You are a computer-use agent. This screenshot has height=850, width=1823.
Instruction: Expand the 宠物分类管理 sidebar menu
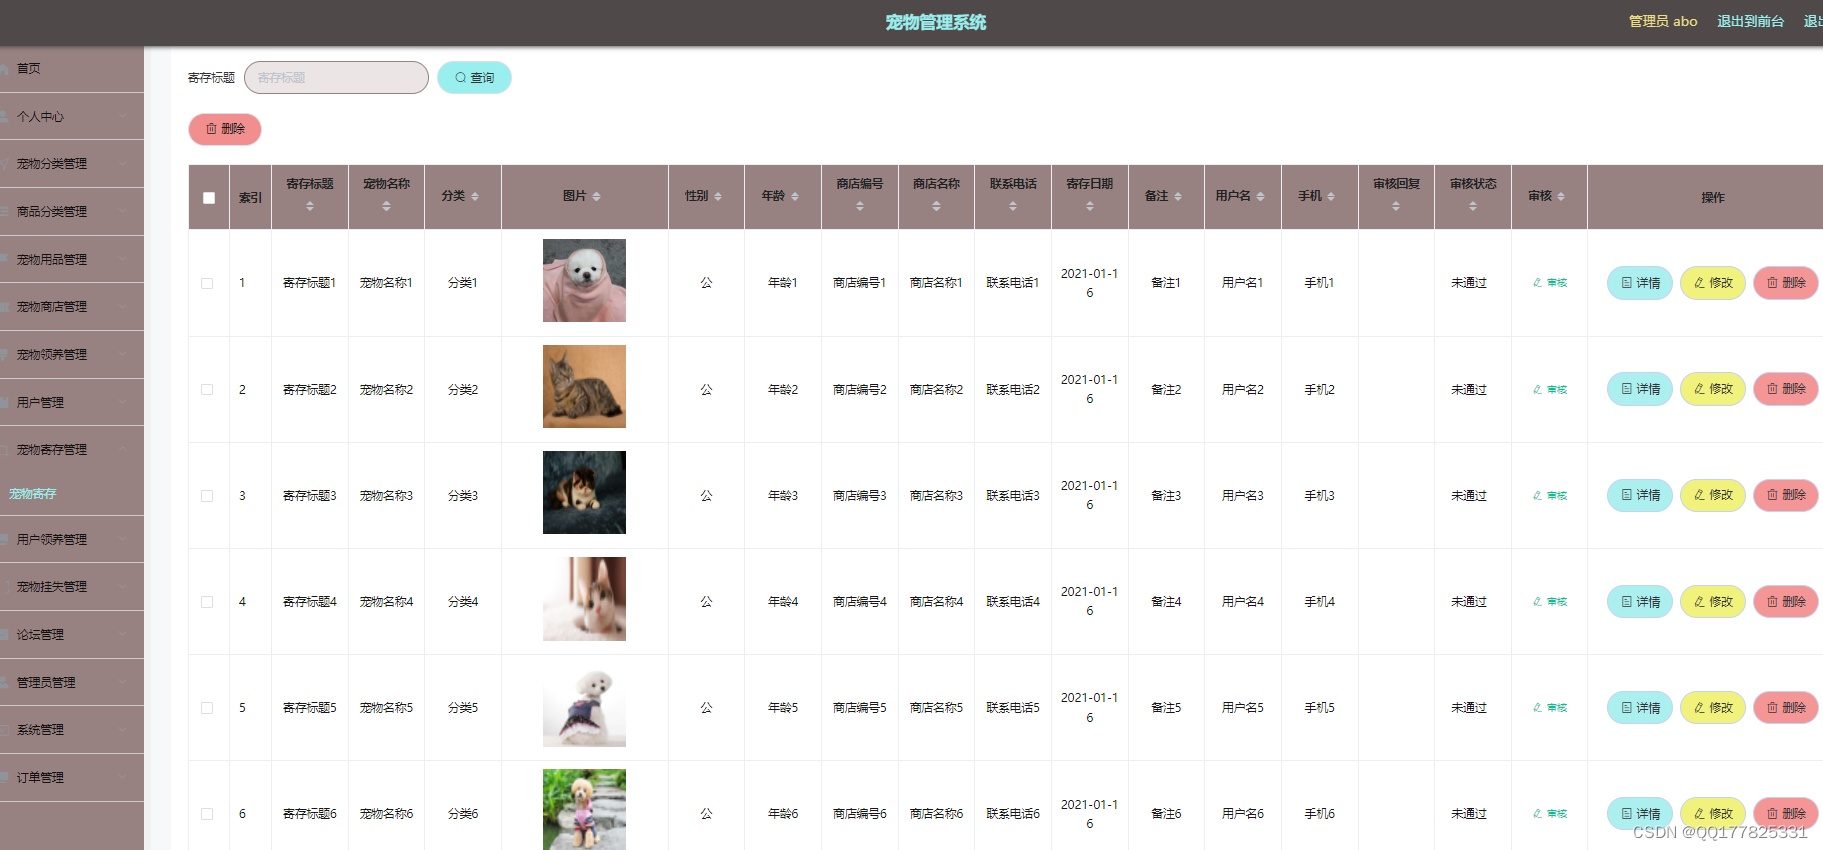tap(72, 164)
